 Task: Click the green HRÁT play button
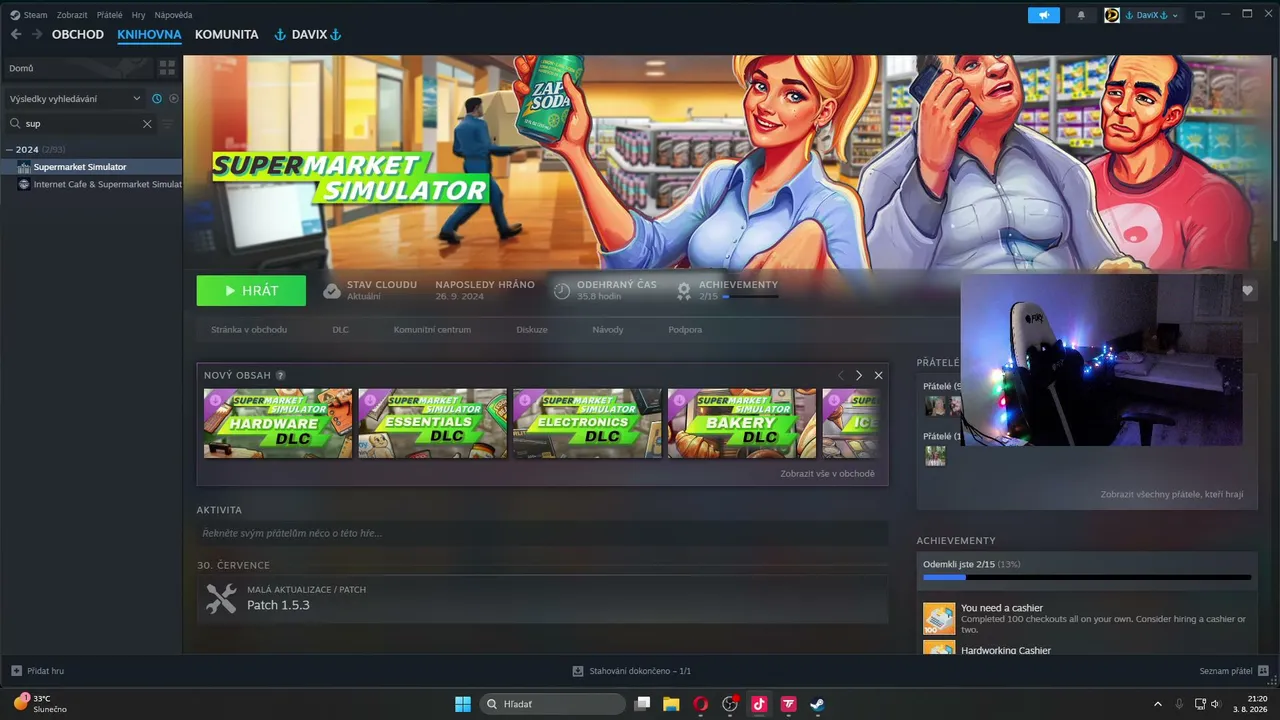(251, 290)
